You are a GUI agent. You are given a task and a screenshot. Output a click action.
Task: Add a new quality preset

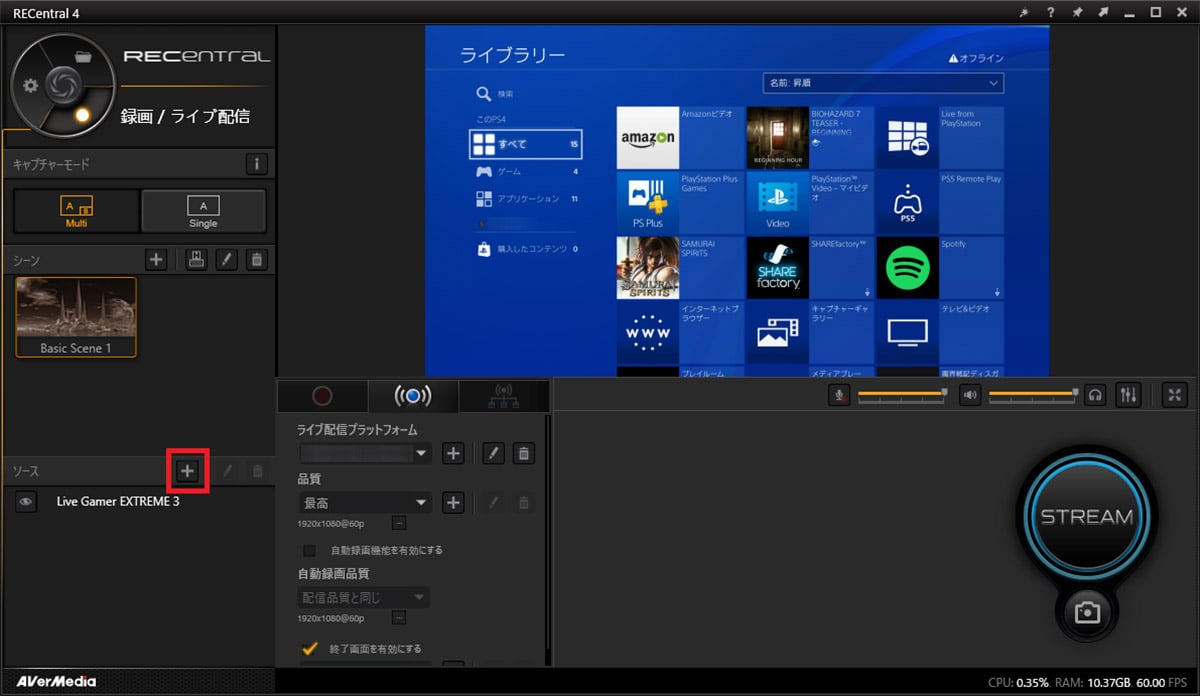(453, 502)
